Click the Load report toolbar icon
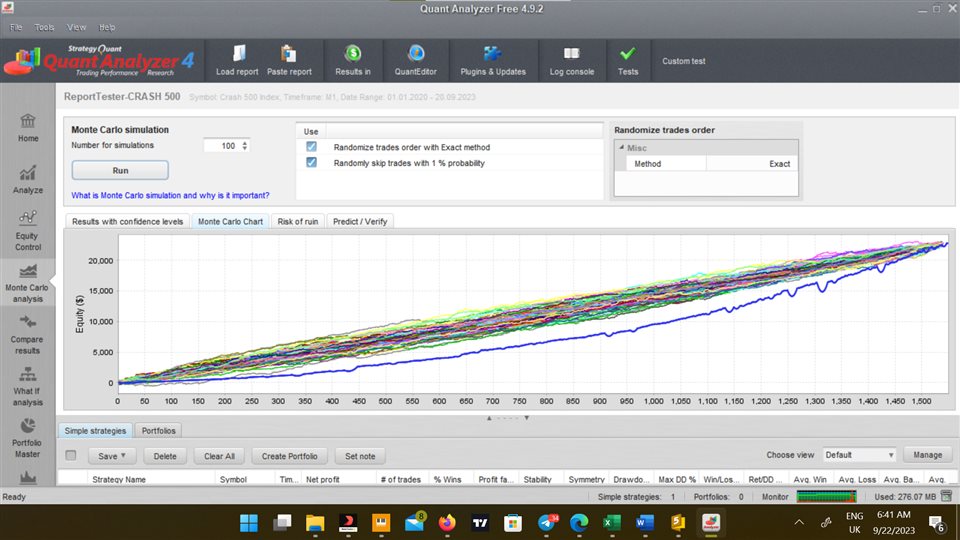The image size is (960, 540). (x=237, y=54)
